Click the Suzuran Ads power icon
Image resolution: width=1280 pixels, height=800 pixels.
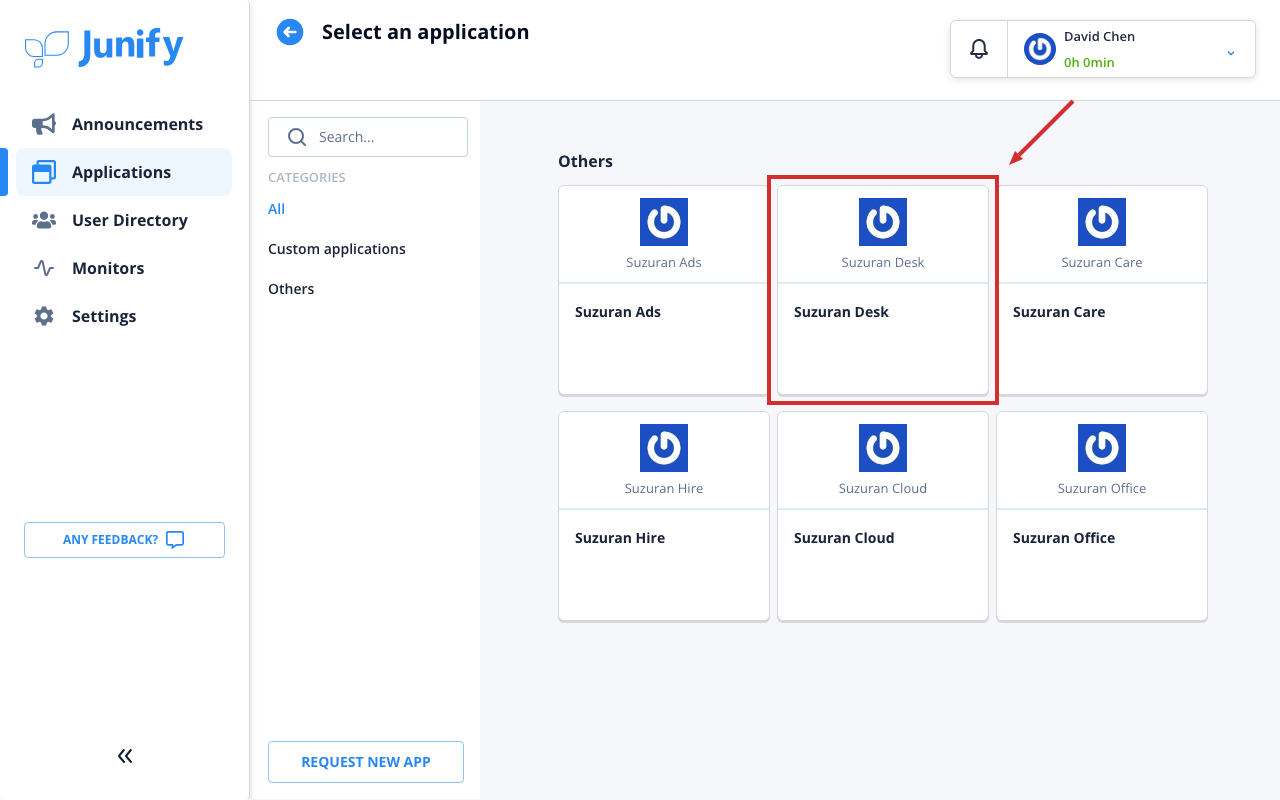point(664,222)
